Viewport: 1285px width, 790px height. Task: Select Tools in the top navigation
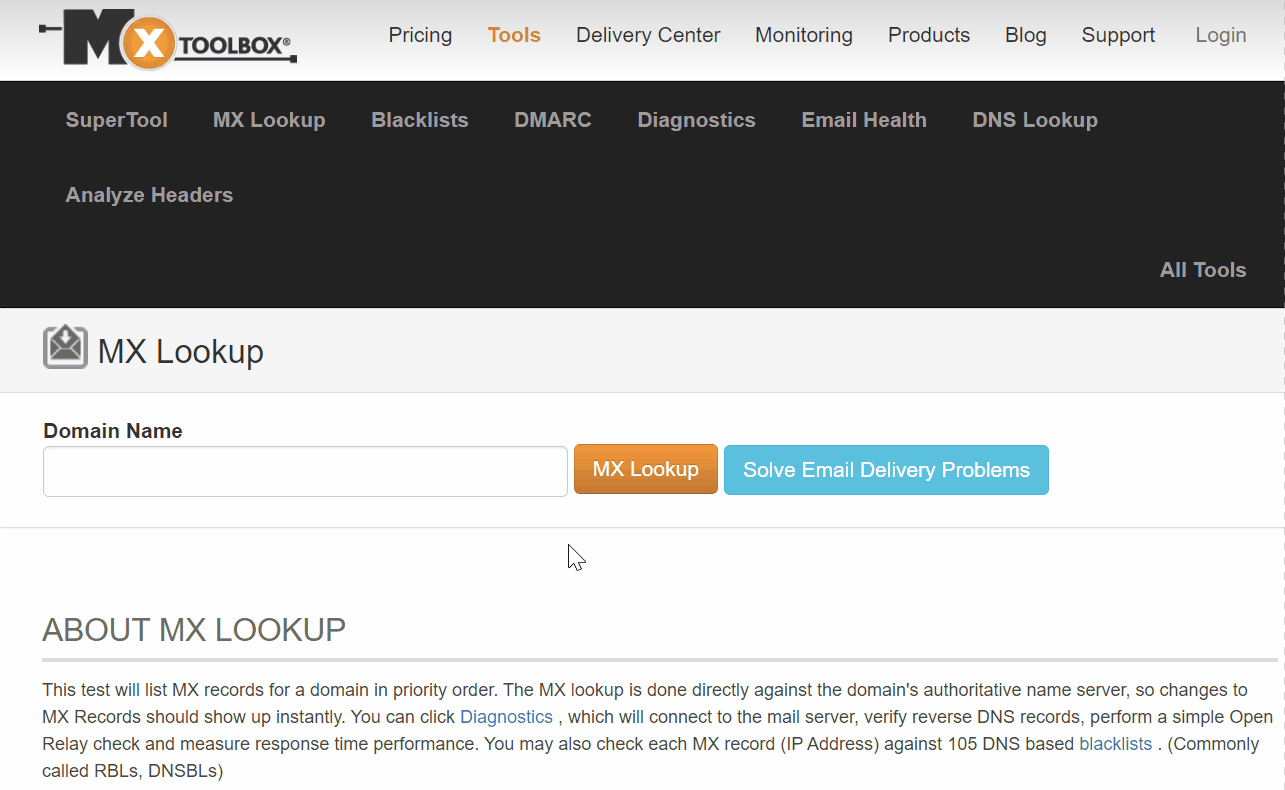[514, 35]
